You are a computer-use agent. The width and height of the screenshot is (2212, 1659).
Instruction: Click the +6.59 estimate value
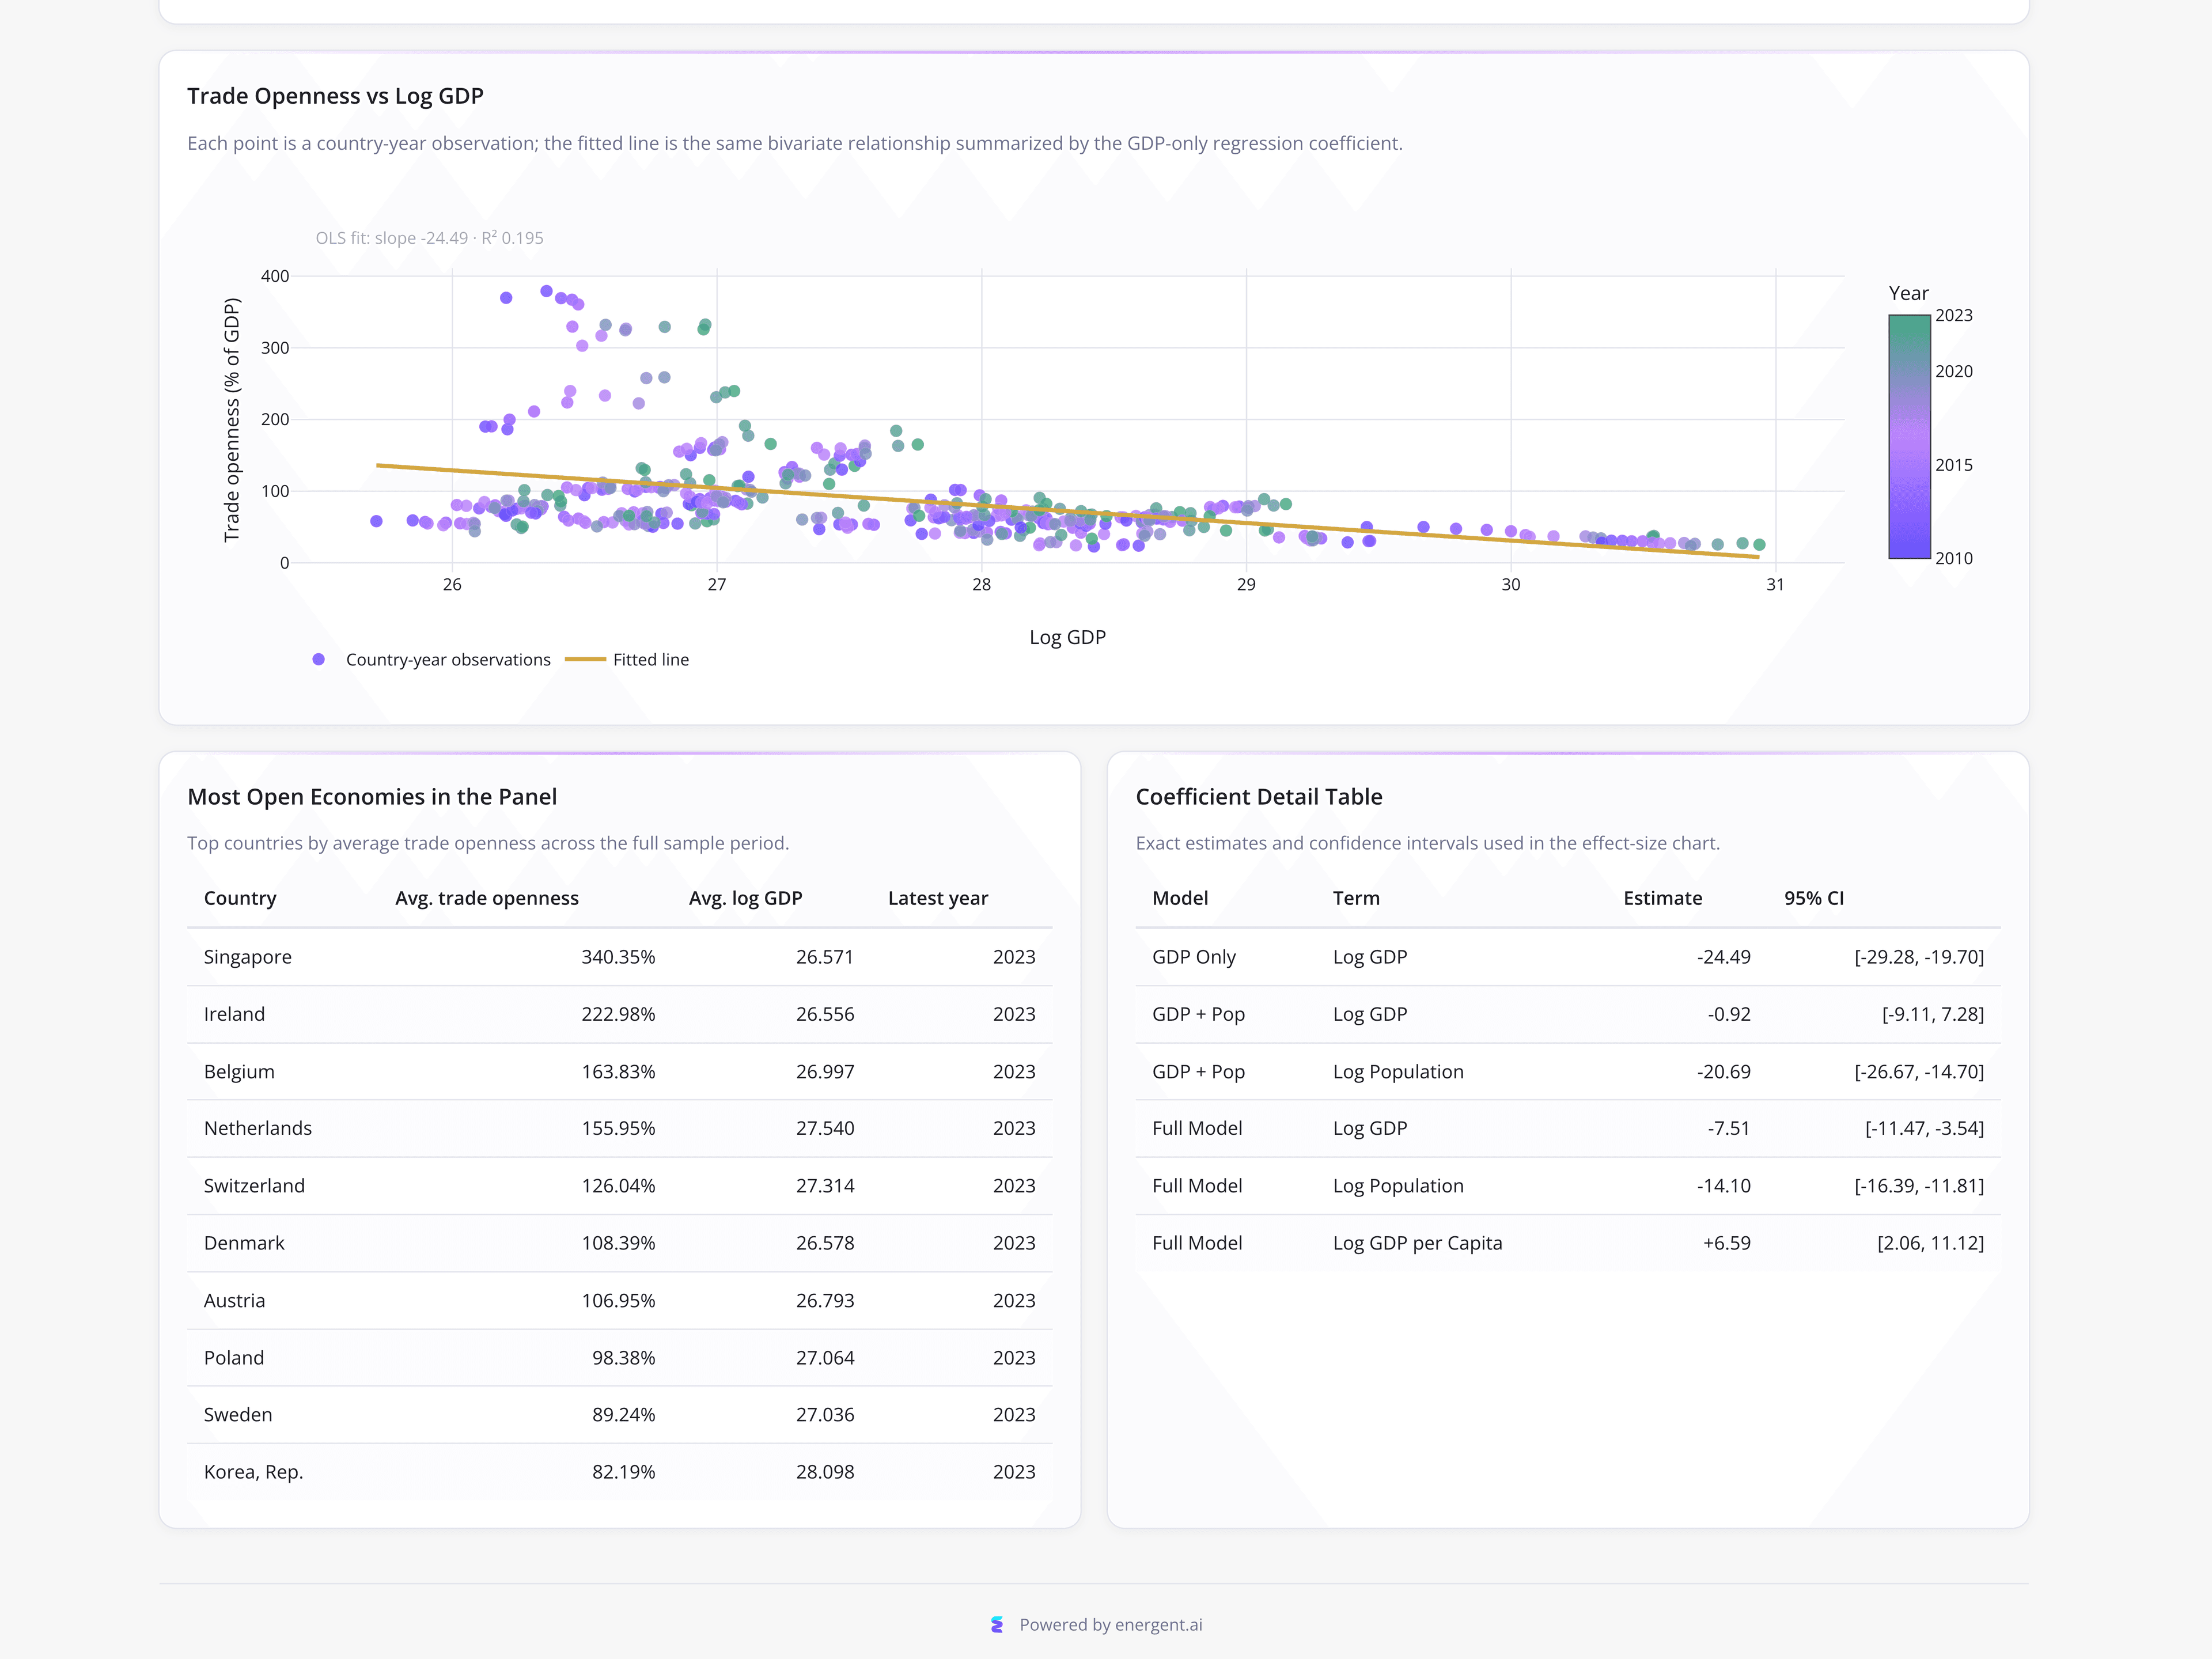pyautogui.click(x=1726, y=1243)
